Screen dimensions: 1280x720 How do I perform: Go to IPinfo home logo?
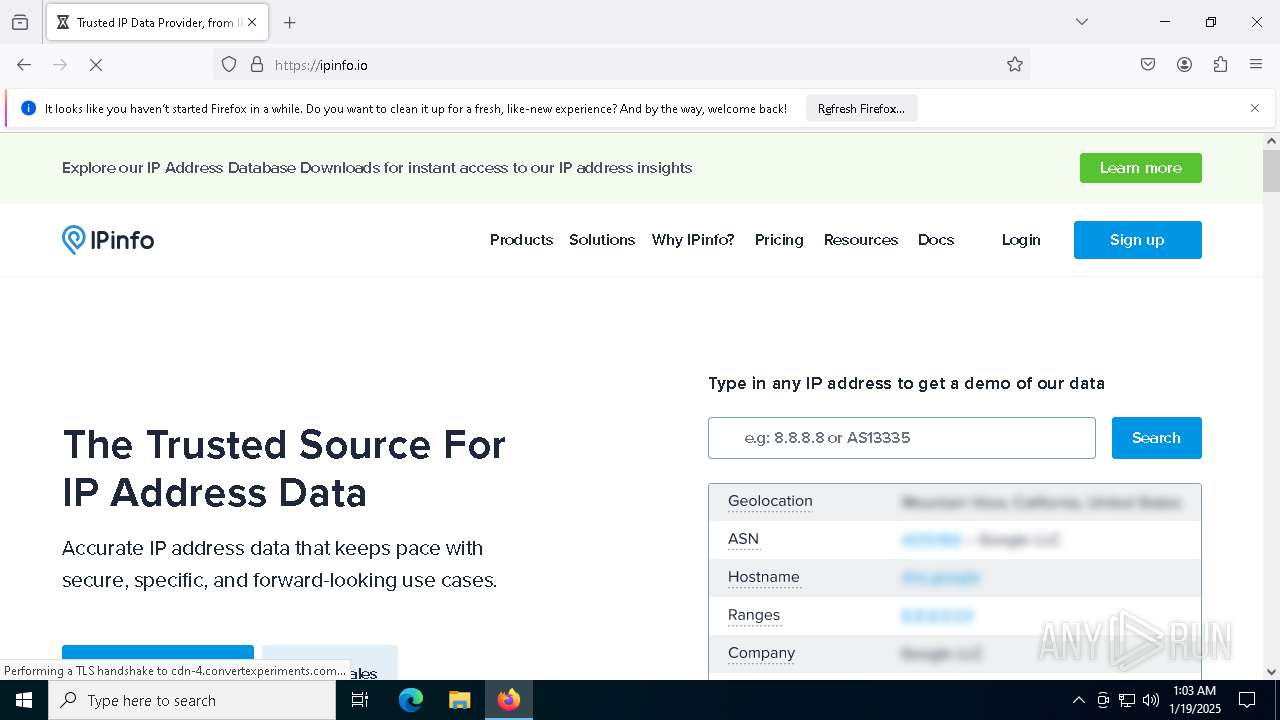click(x=108, y=240)
